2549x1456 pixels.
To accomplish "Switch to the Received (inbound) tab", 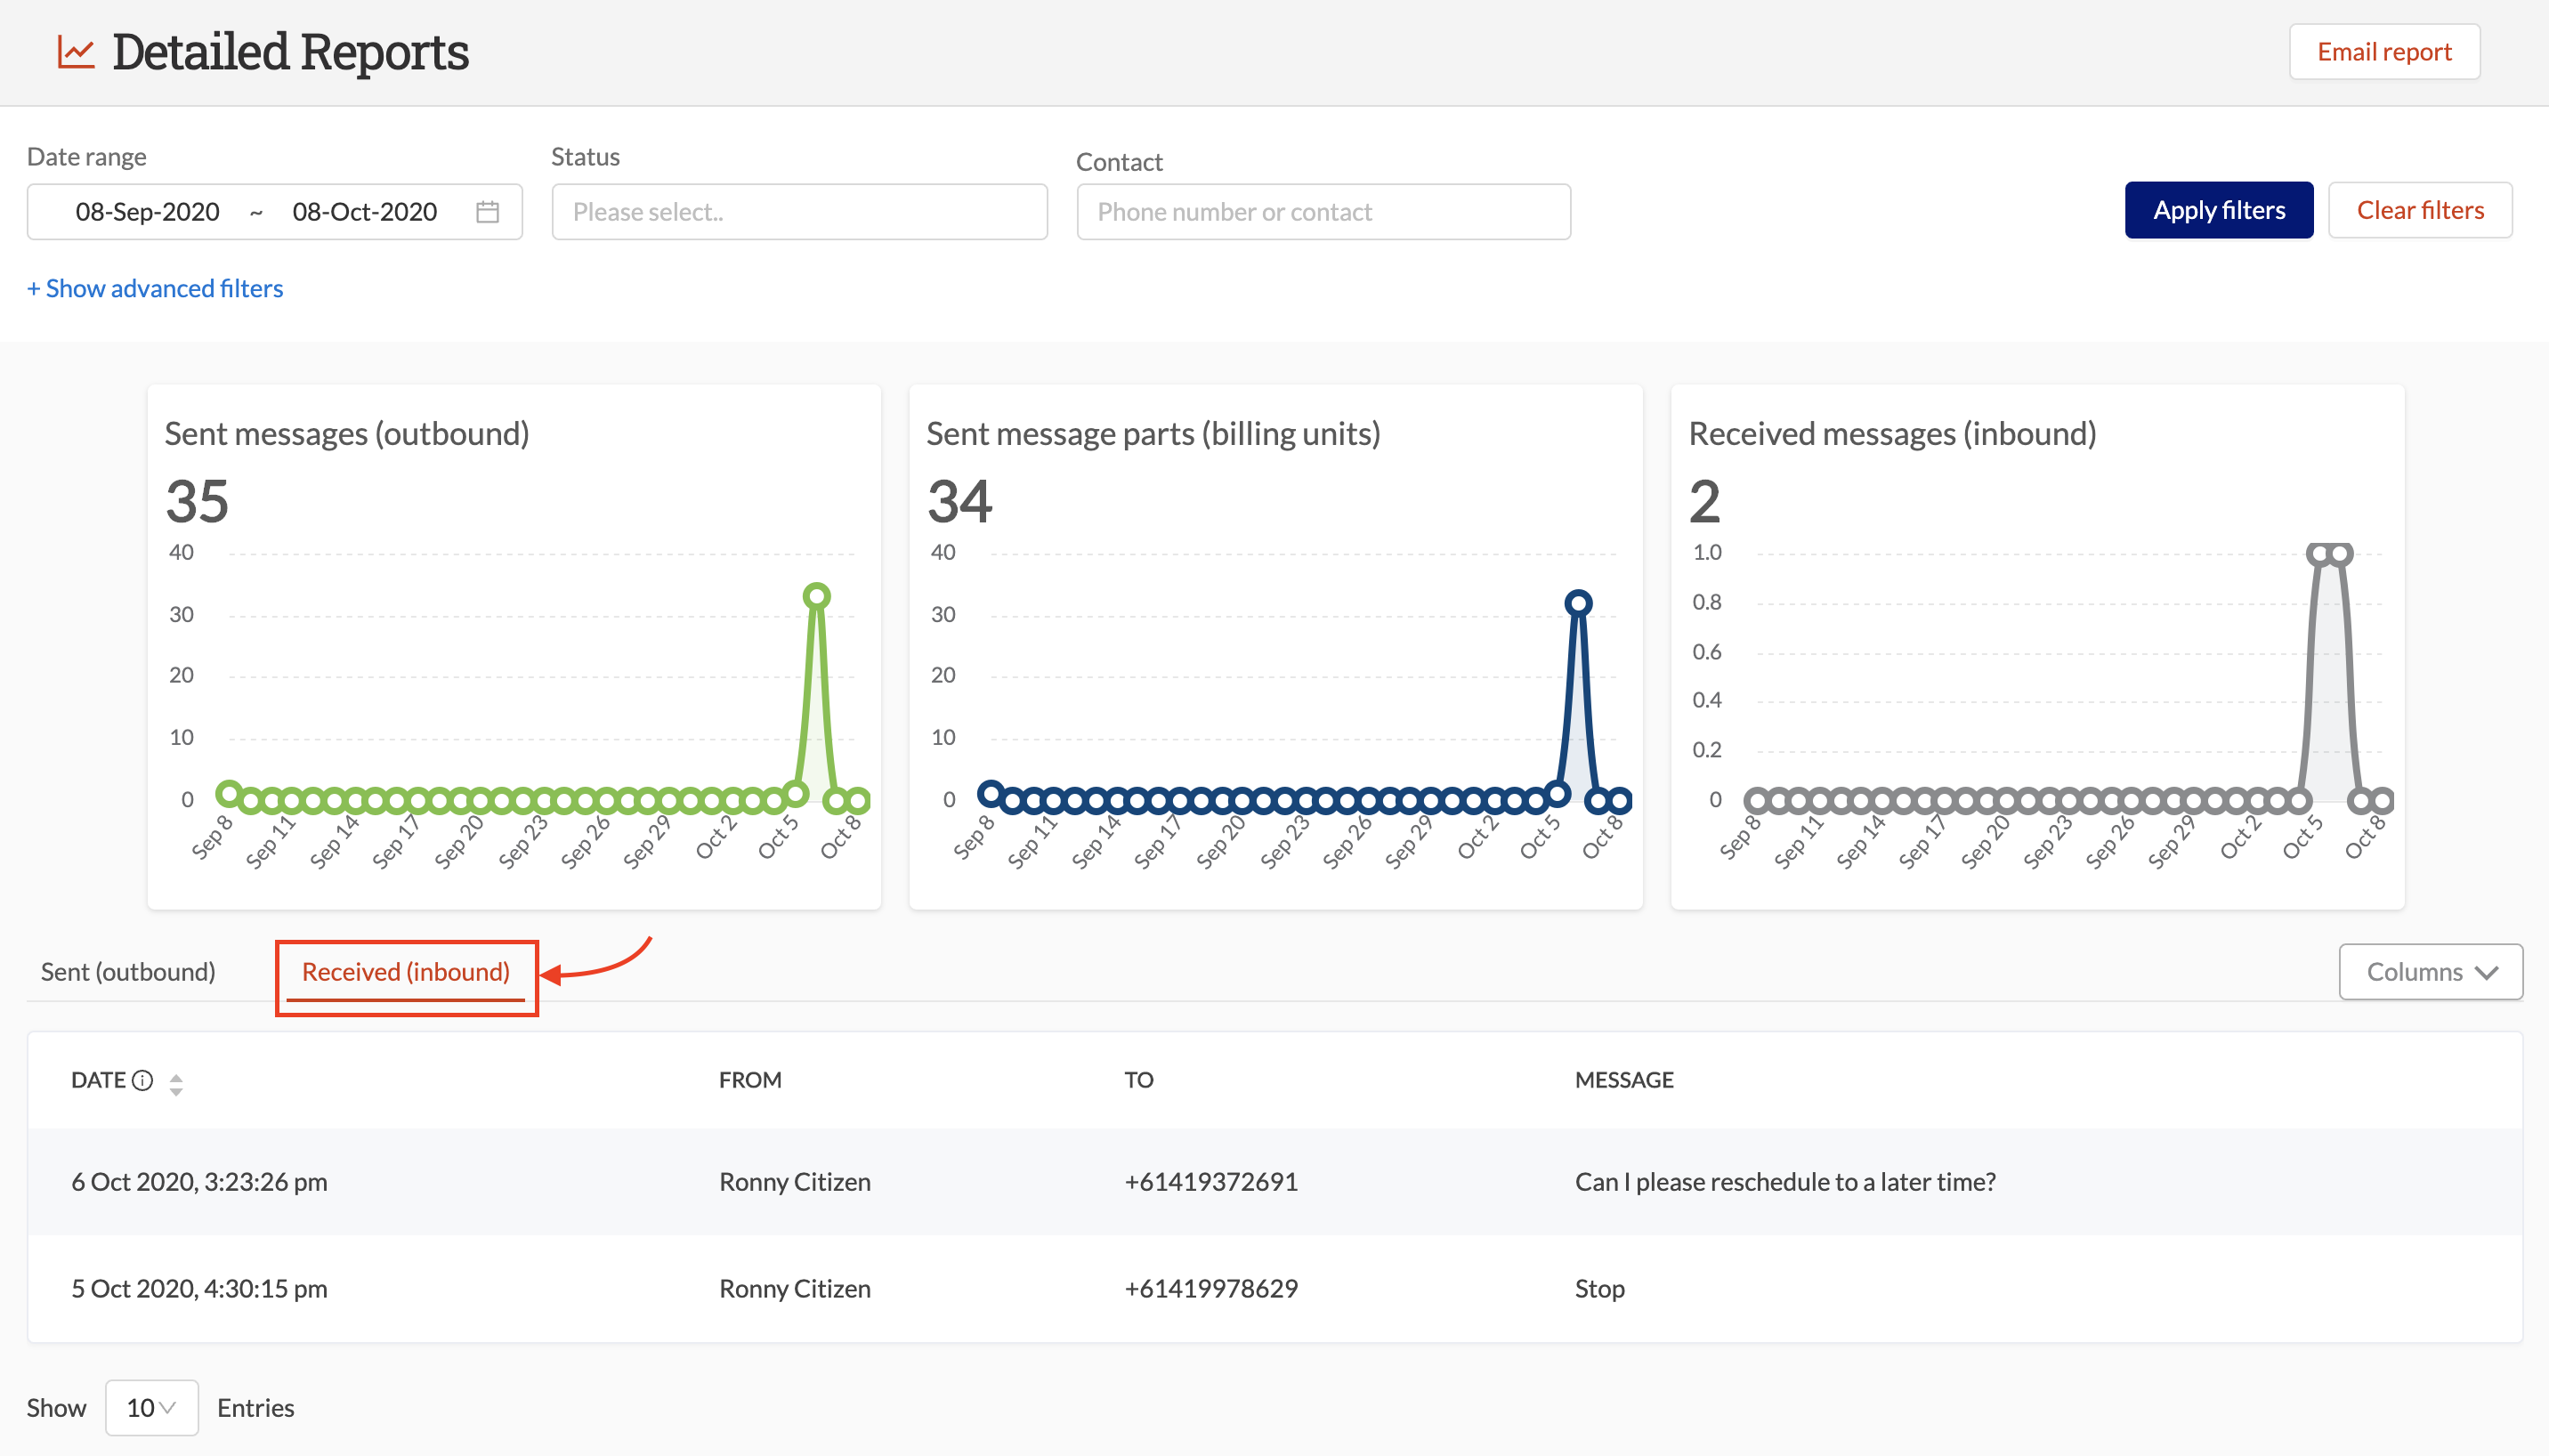I will pos(406,971).
